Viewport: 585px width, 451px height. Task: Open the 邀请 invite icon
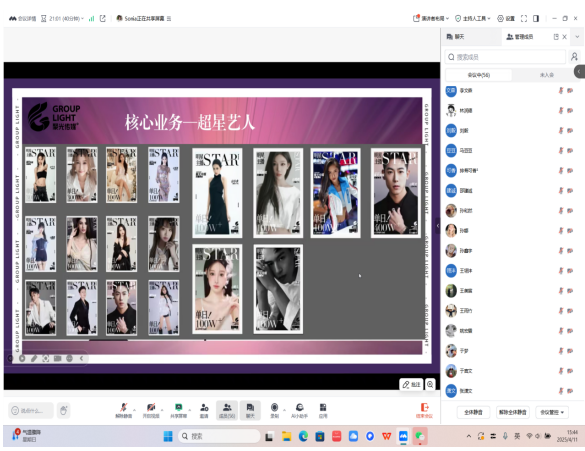point(204,410)
